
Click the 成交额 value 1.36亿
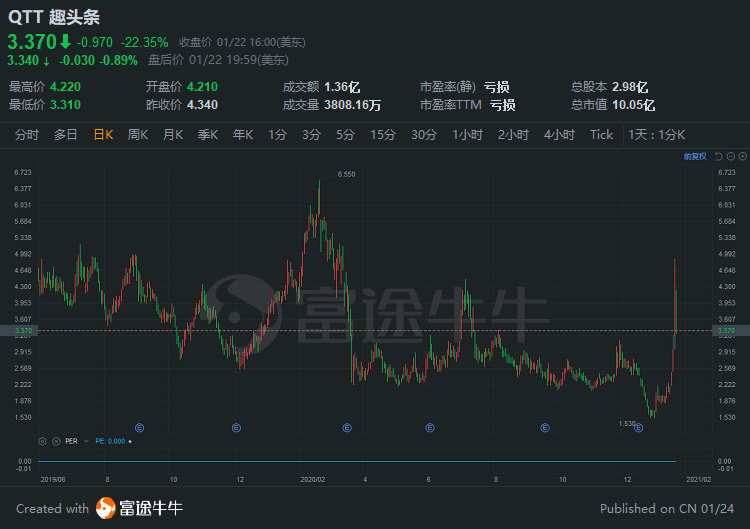(x=342, y=87)
